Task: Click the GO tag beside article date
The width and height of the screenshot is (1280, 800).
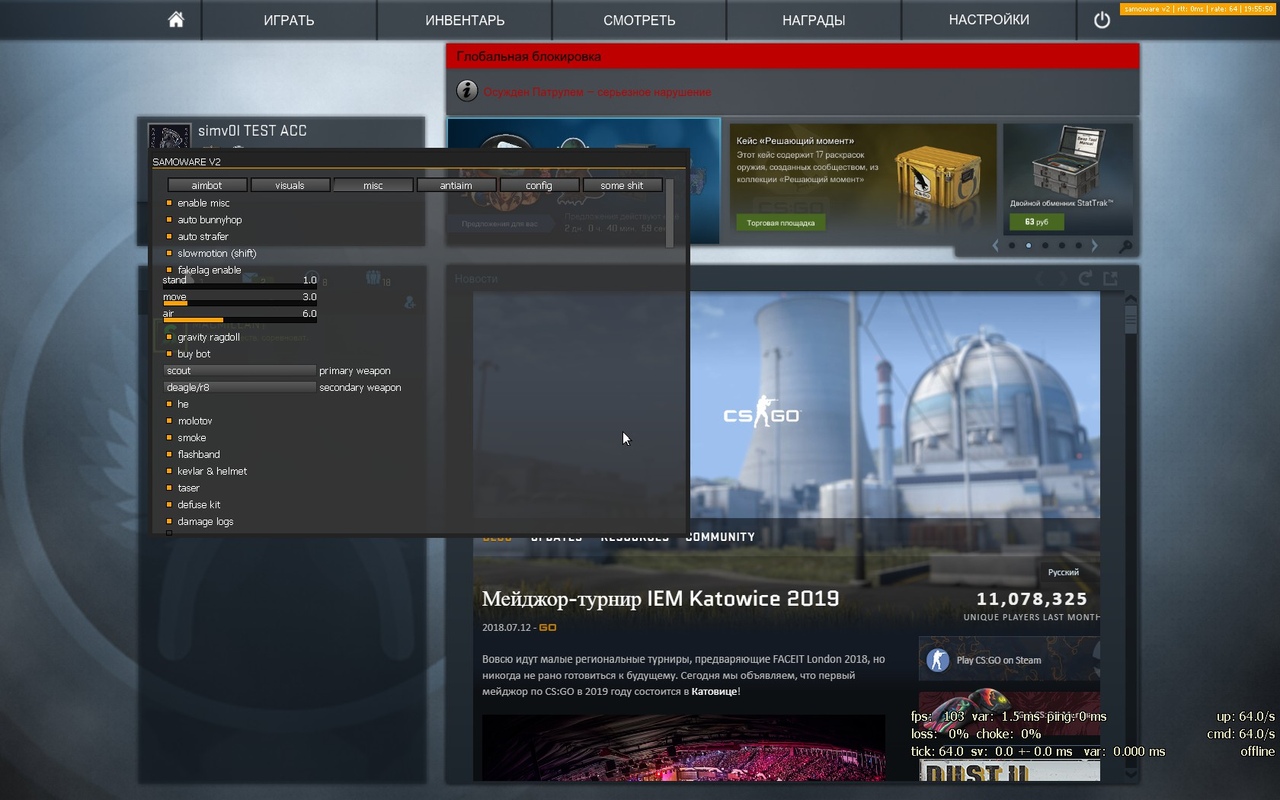Action: 547,628
